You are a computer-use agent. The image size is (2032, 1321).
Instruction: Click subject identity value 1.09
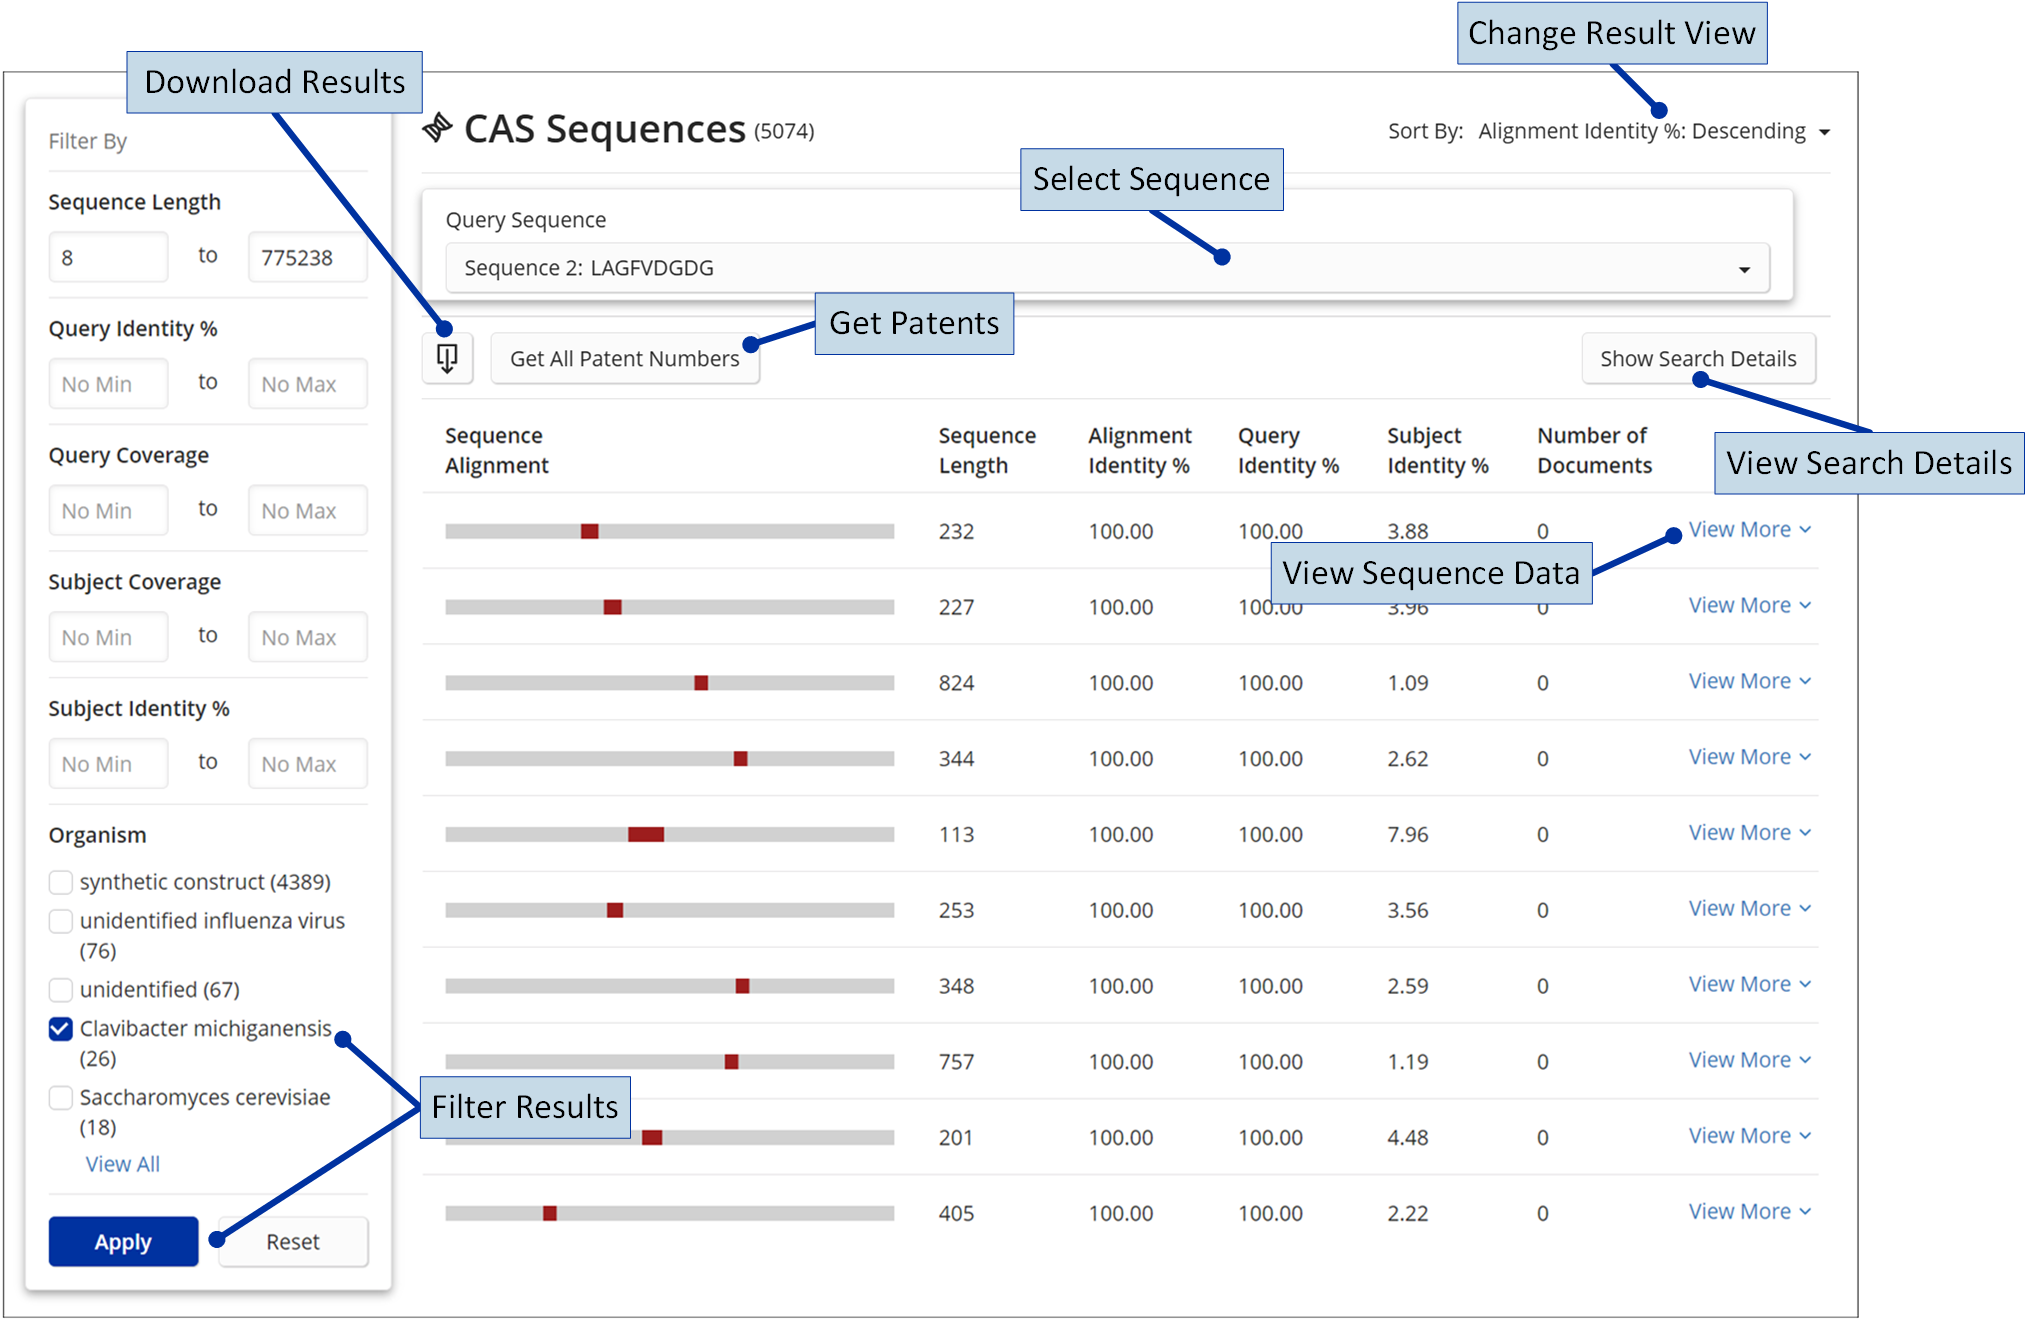(x=1408, y=683)
